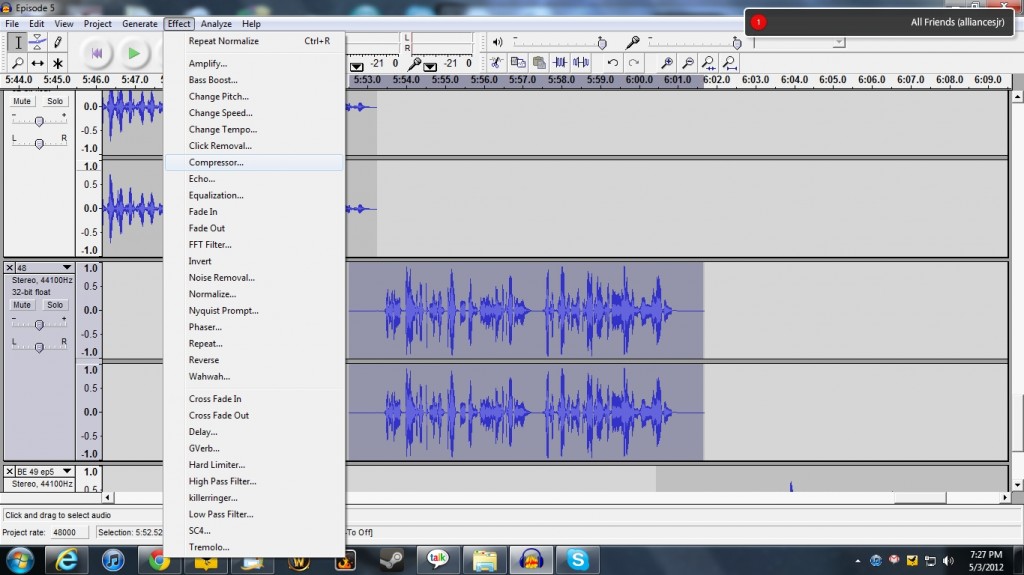Select the Time Shift tool
This screenshot has width=1024, height=575.
point(38,63)
